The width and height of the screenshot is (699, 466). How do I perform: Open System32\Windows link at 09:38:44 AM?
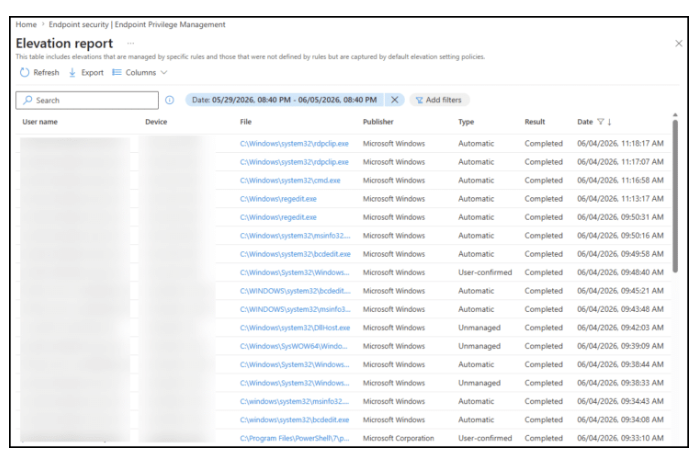[295, 364]
